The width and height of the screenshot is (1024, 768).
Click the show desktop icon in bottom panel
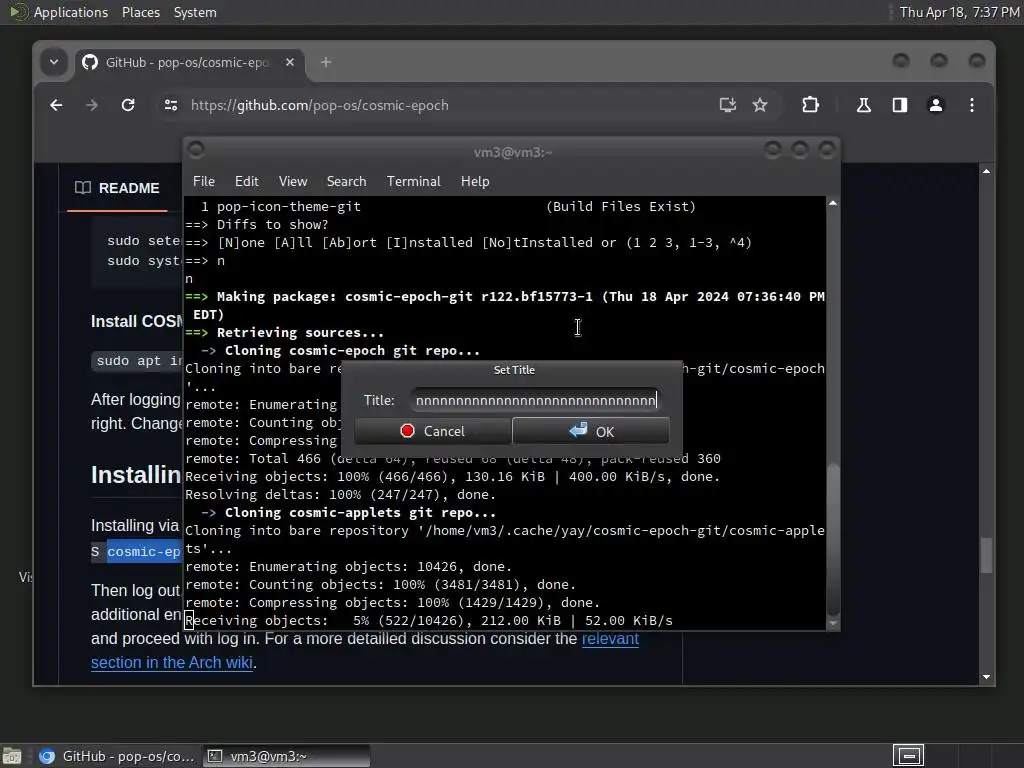(12, 756)
